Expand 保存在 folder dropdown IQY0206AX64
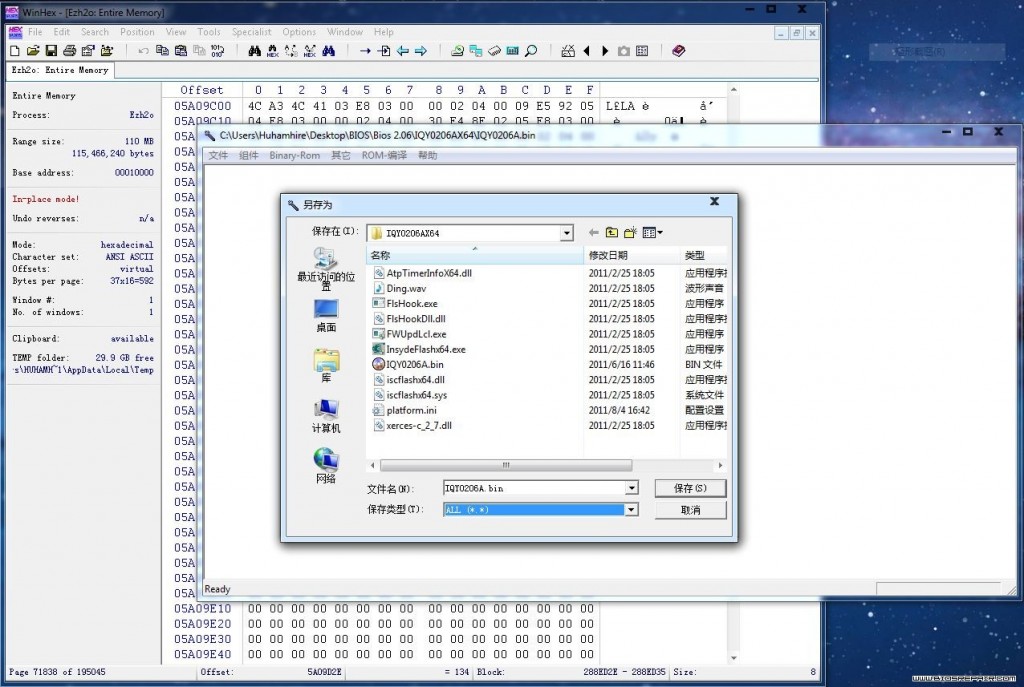The image size is (1024, 687). click(566, 233)
